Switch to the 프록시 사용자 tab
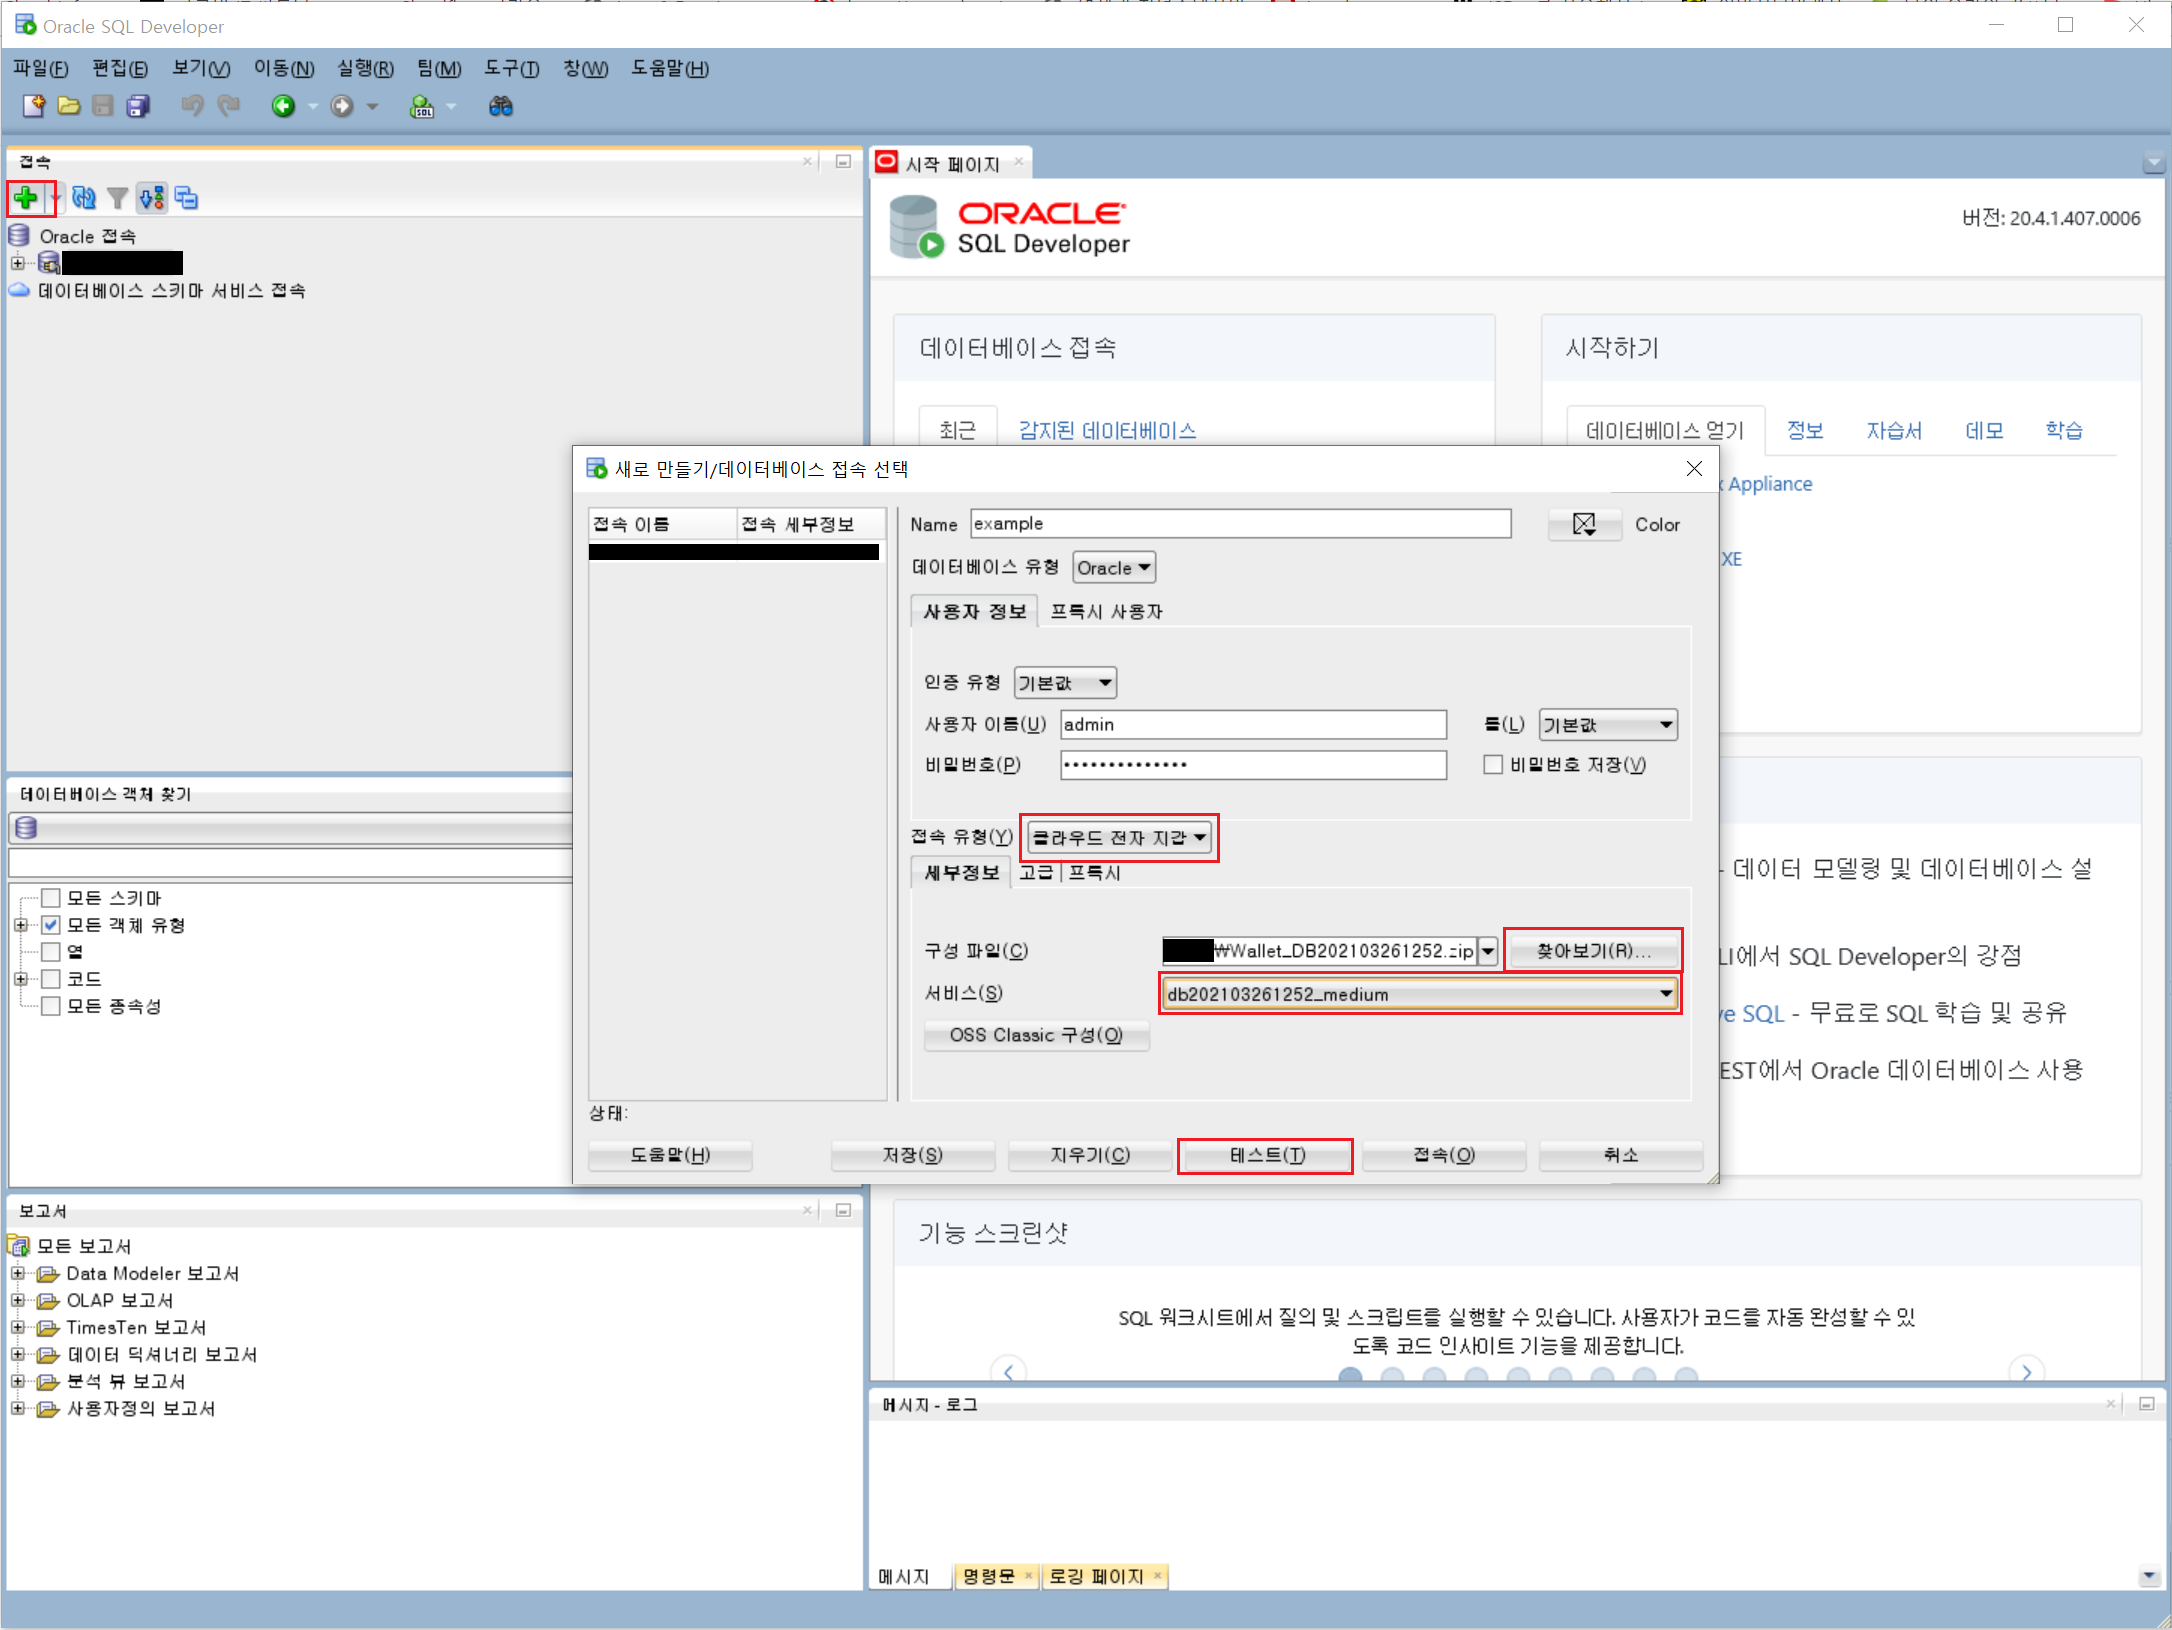2172x1630 pixels. [x=1105, y=611]
